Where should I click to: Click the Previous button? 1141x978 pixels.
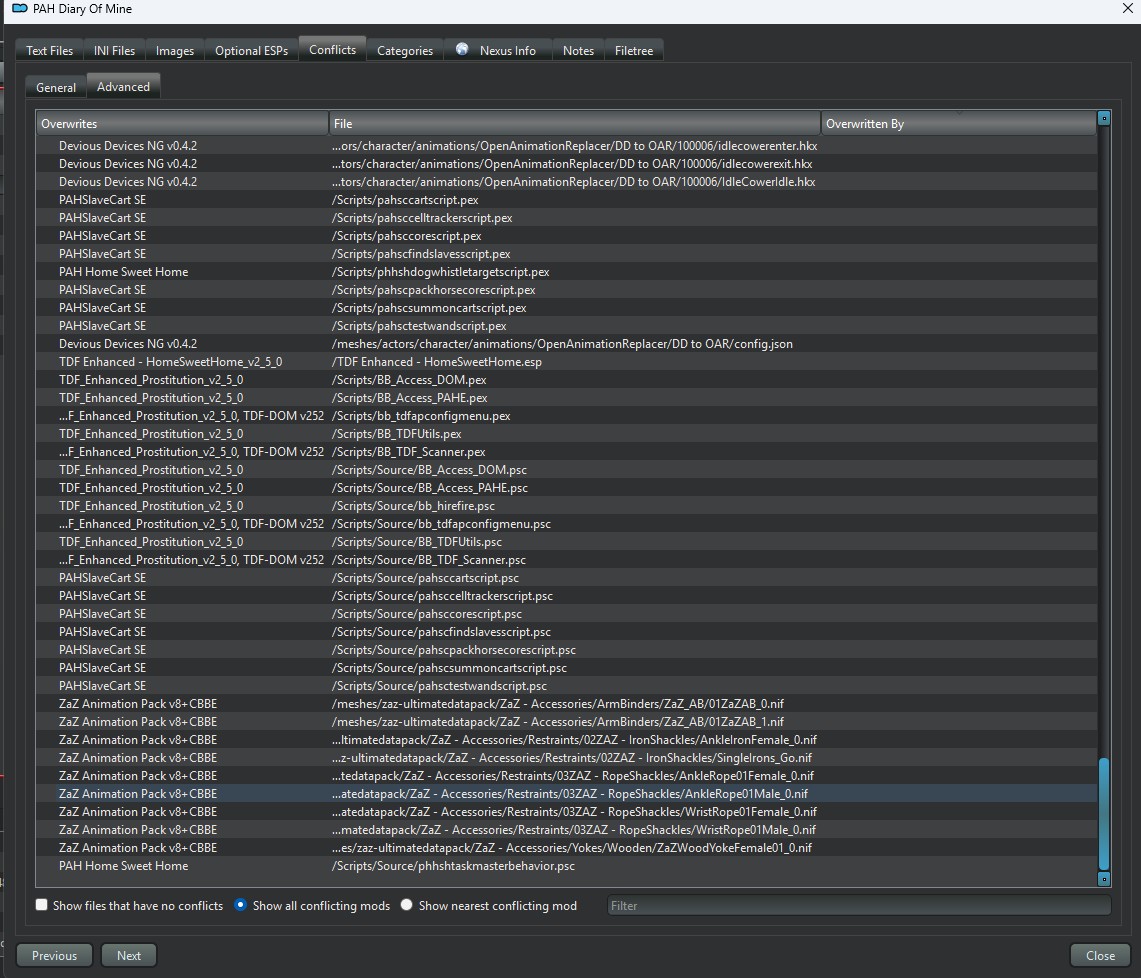click(x=55, y=955)
